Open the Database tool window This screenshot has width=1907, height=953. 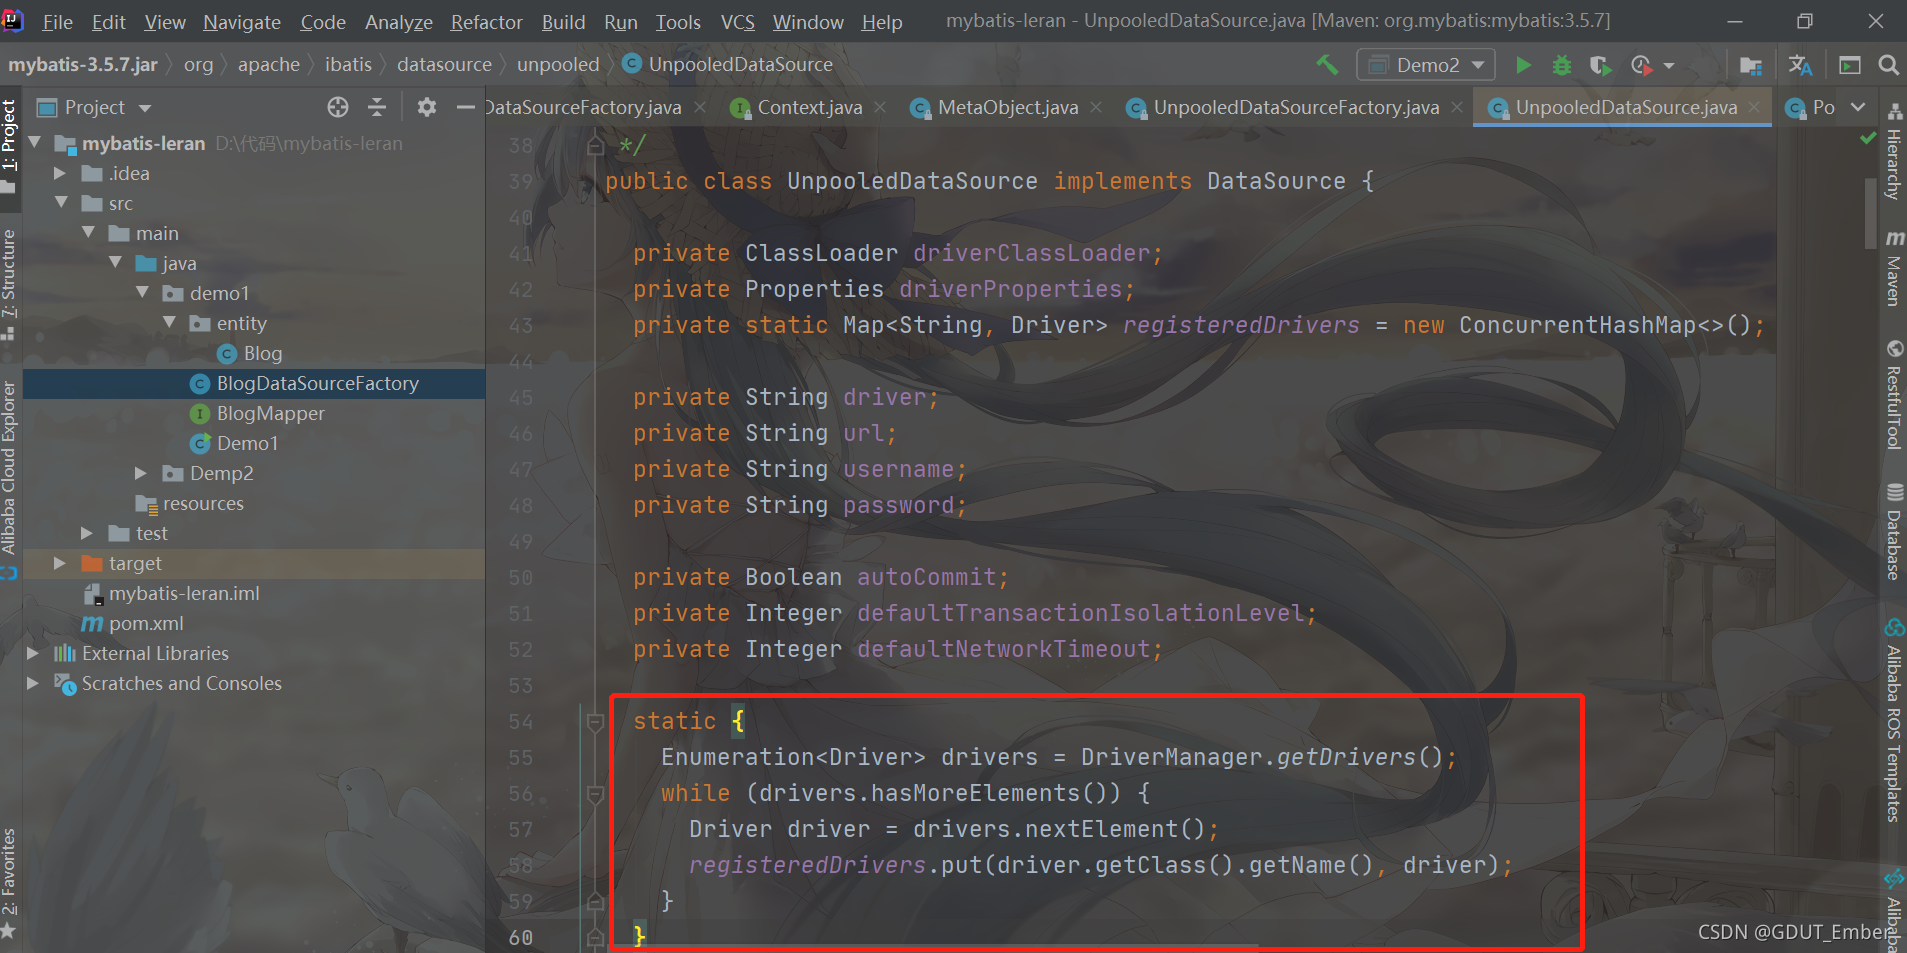1894,531
